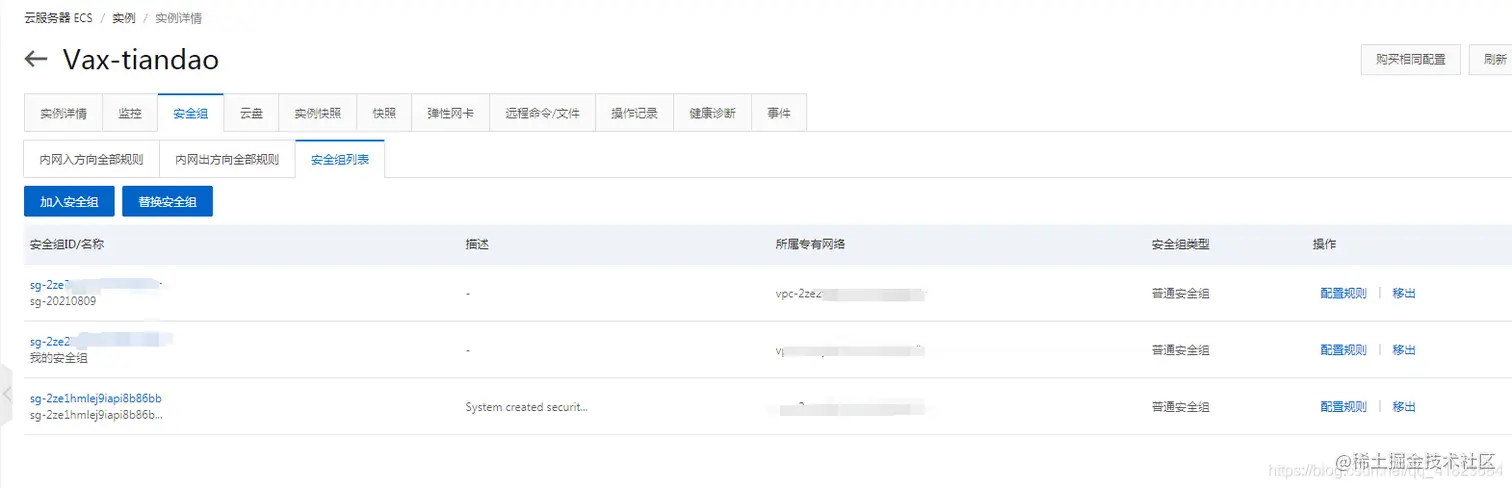Click 加入安全组 button
Screen dimensions: 1512x488
click(69, 201)
